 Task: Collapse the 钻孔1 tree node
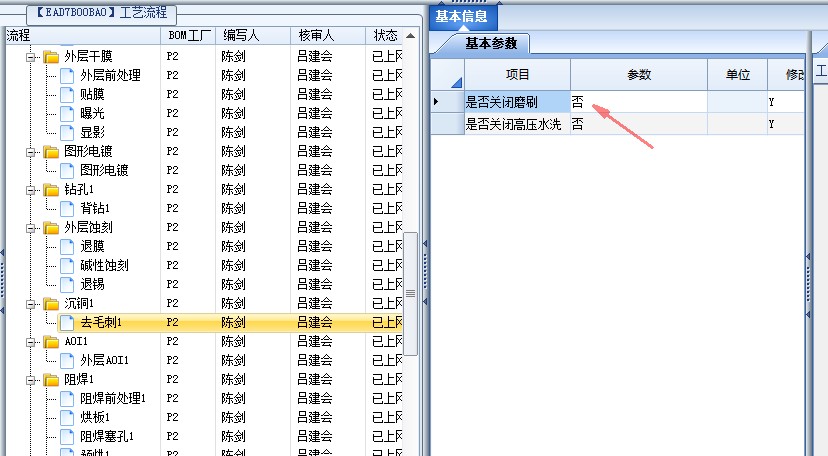[31, 190]
